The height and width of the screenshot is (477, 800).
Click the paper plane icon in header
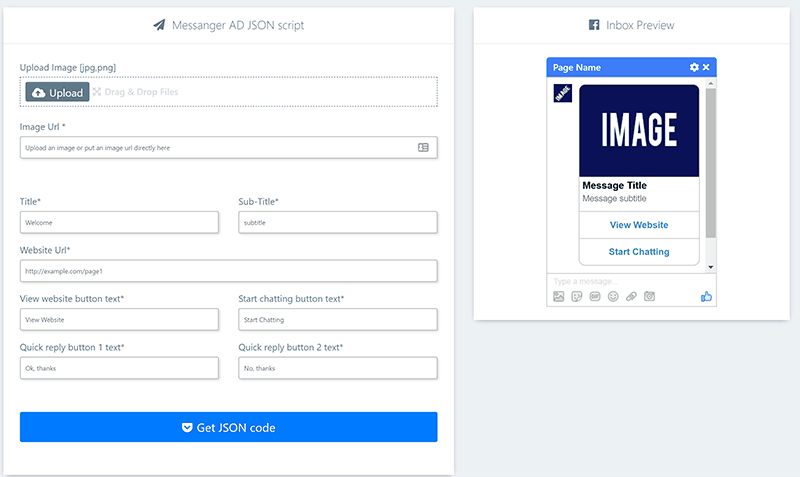[160, 25]
